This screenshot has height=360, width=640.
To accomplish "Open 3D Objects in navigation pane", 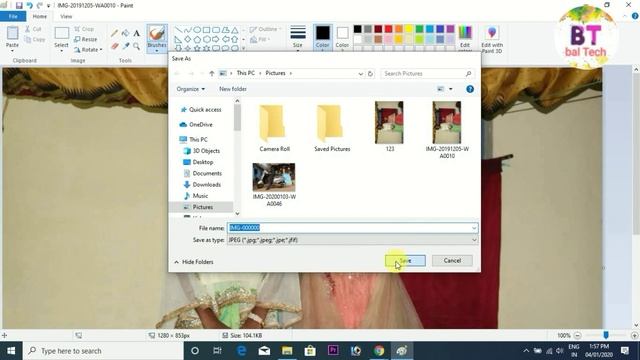I will 202,151.
